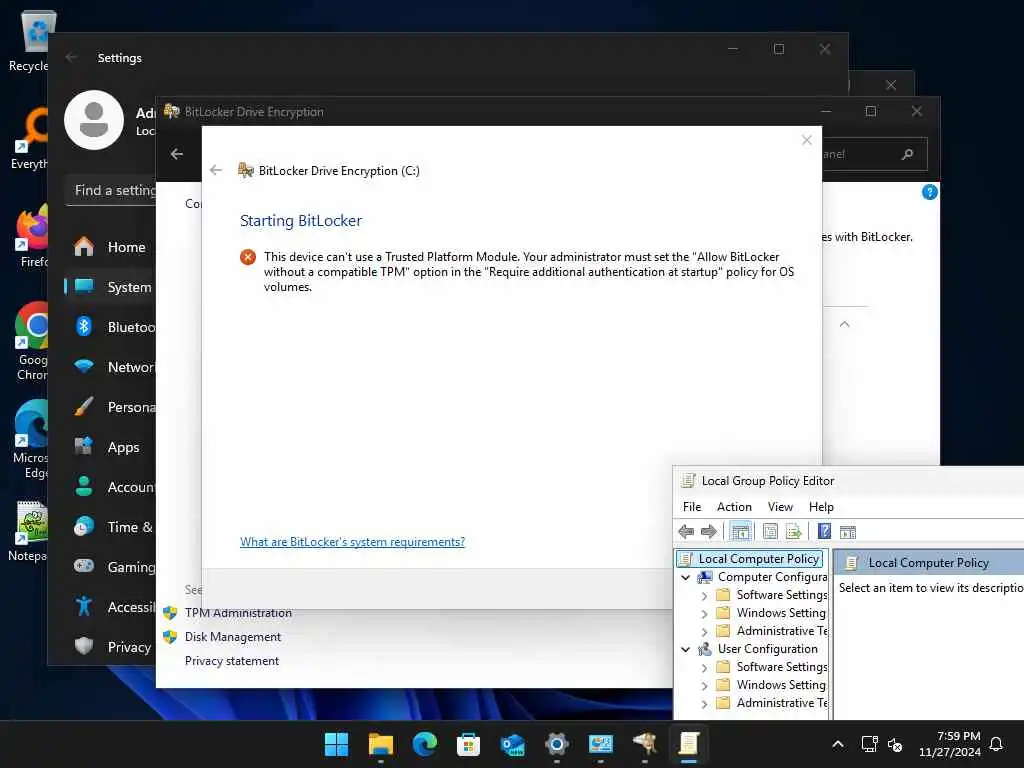Open TPM Administration link

tap(238, 613)
